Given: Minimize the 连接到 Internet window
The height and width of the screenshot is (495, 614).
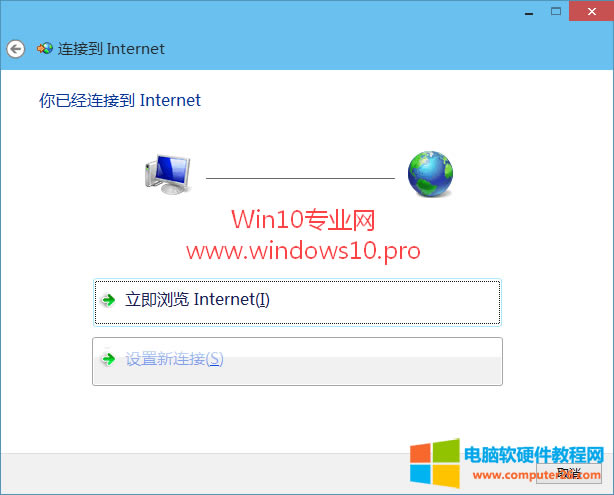Looking at the screenshot, I should coord(529,12).
